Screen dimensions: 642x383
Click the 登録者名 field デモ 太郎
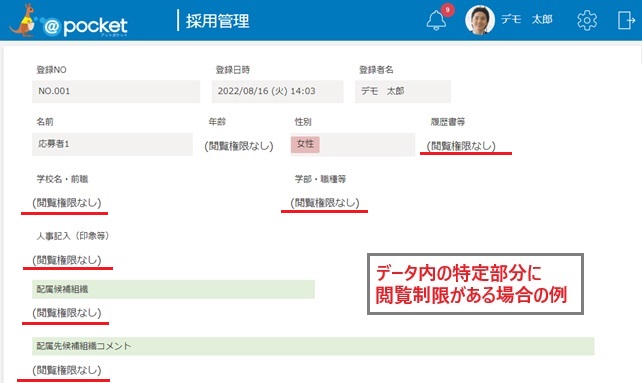[x=403, y=91]
